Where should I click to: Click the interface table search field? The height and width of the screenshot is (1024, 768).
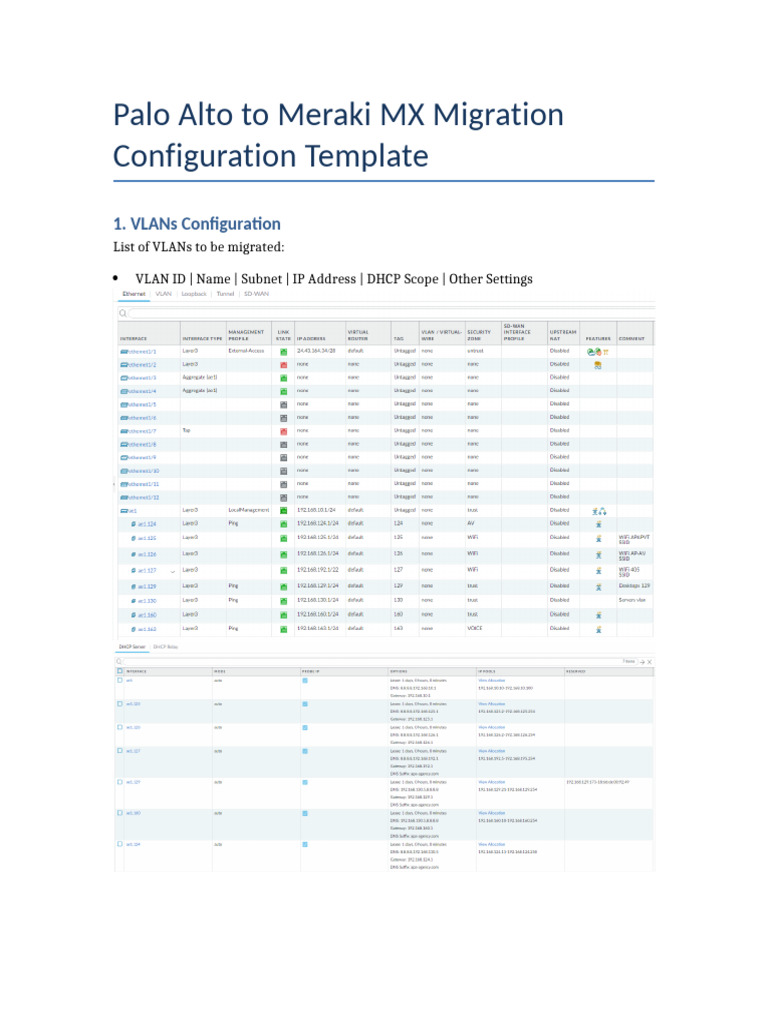click(x=391, y=313)
